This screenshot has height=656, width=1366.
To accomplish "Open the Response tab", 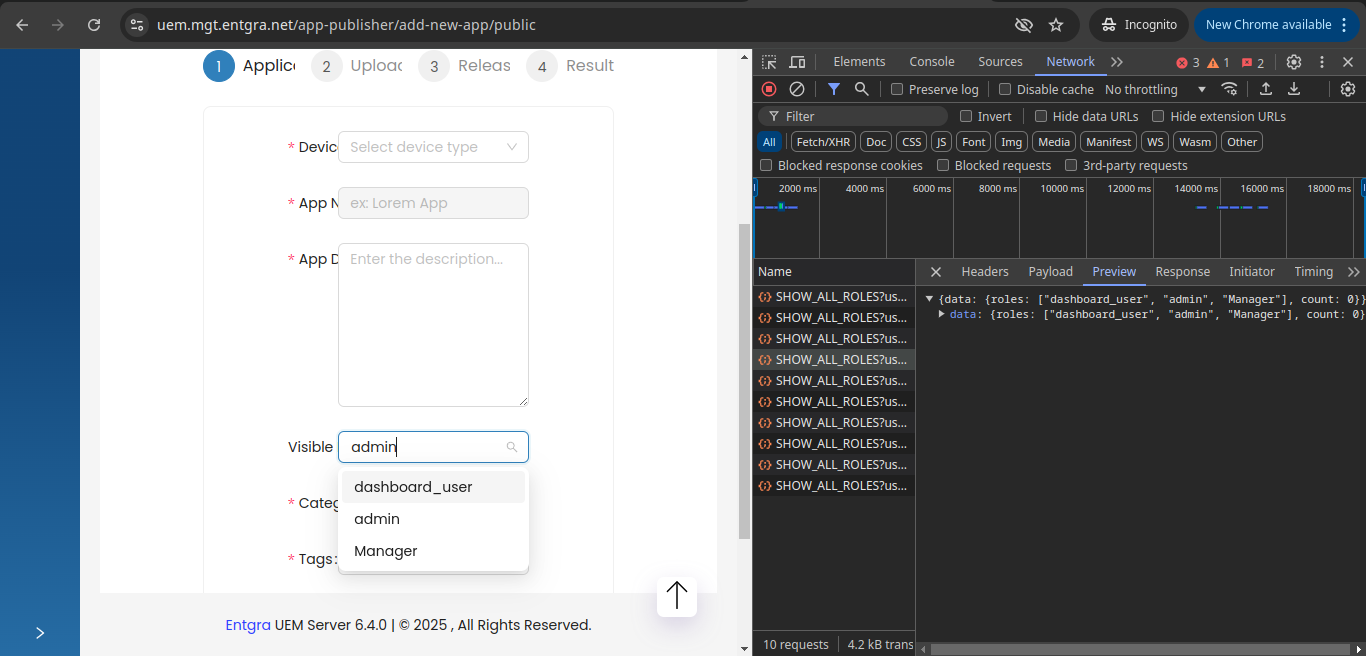I will [1183, 272].
